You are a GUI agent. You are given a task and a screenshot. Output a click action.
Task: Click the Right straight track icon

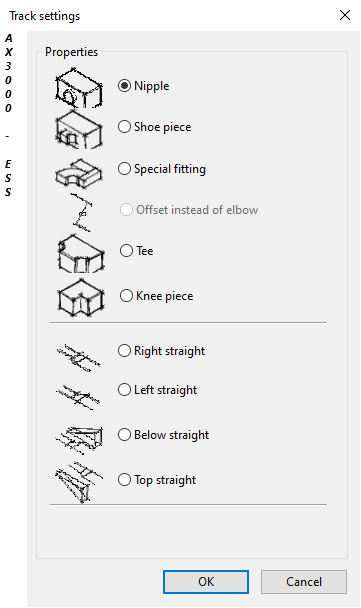pyautogui.click(x=79, y=357)
